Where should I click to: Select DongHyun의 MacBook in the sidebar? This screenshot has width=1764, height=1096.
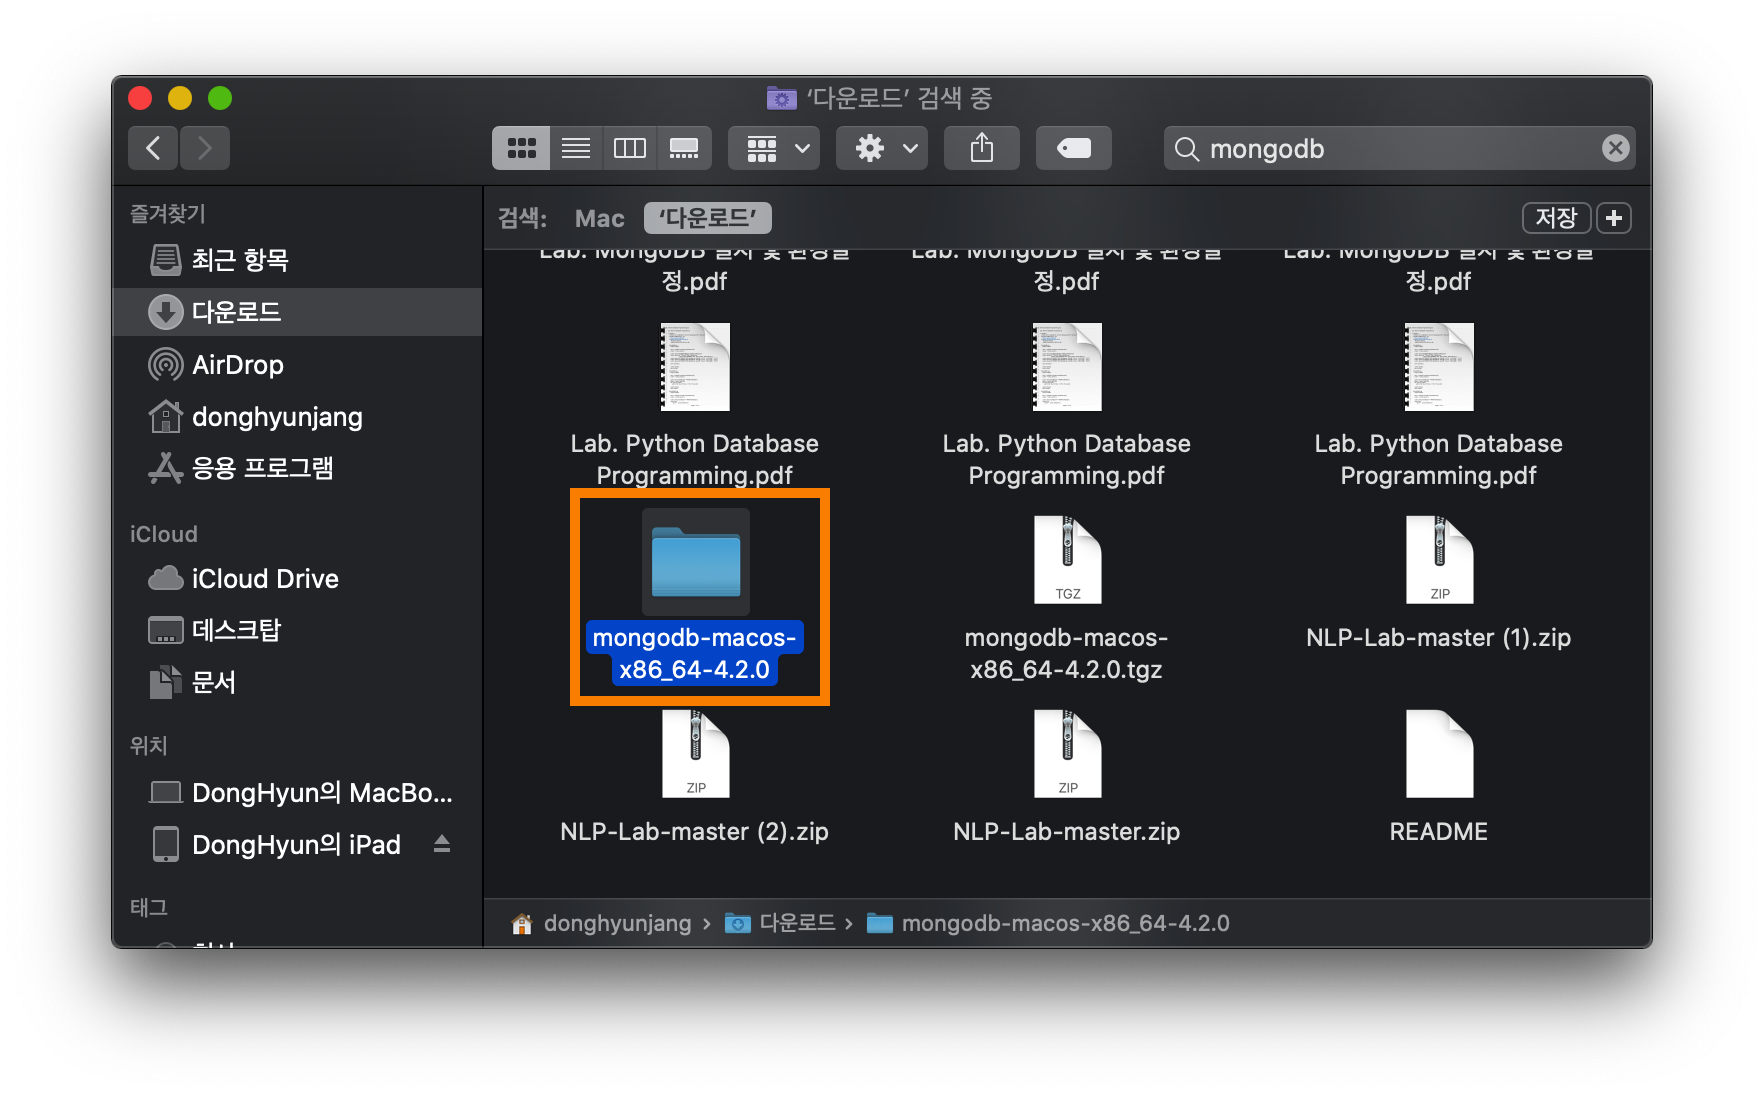tap(297, 793)
